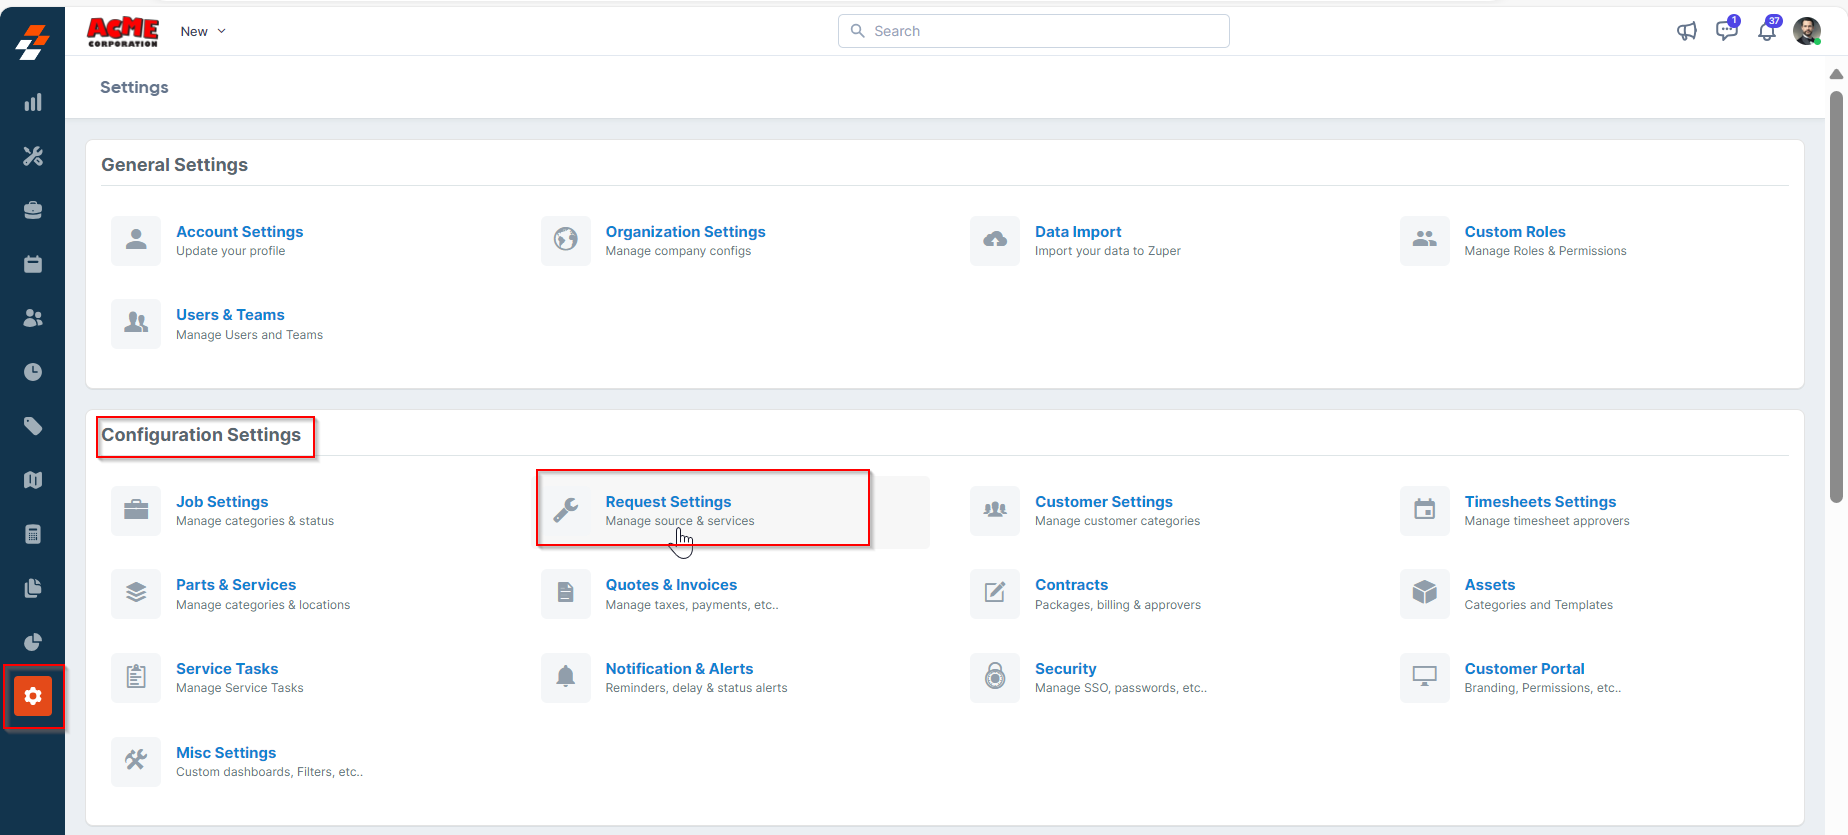Open Account Settings link
This screenshot has width=1848, height=835.
[239, 232]
